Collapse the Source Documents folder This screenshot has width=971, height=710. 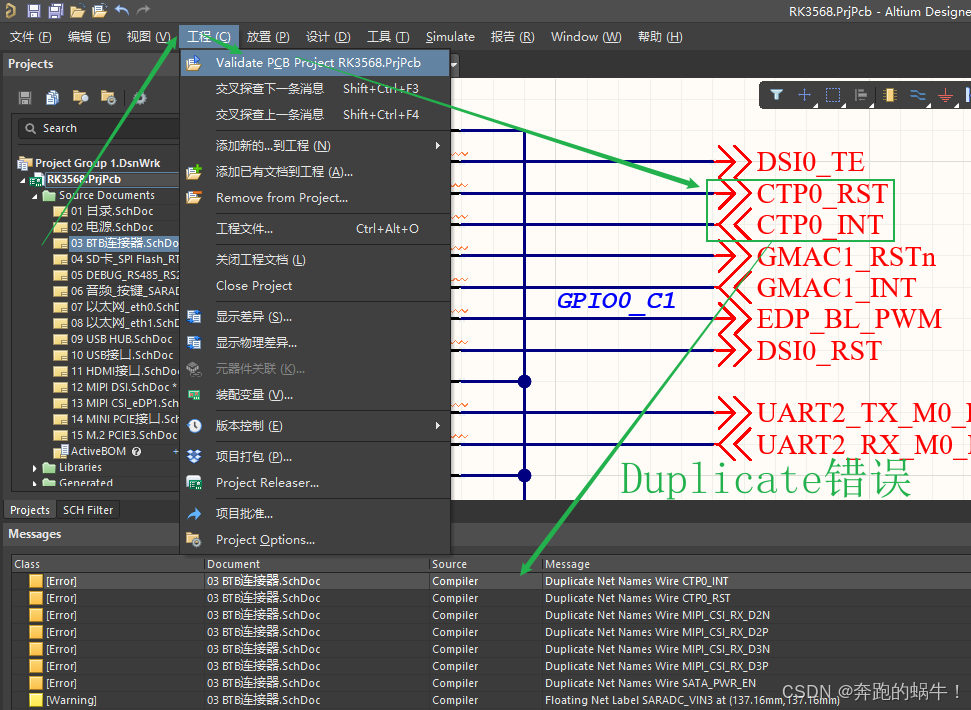[35, 196]
